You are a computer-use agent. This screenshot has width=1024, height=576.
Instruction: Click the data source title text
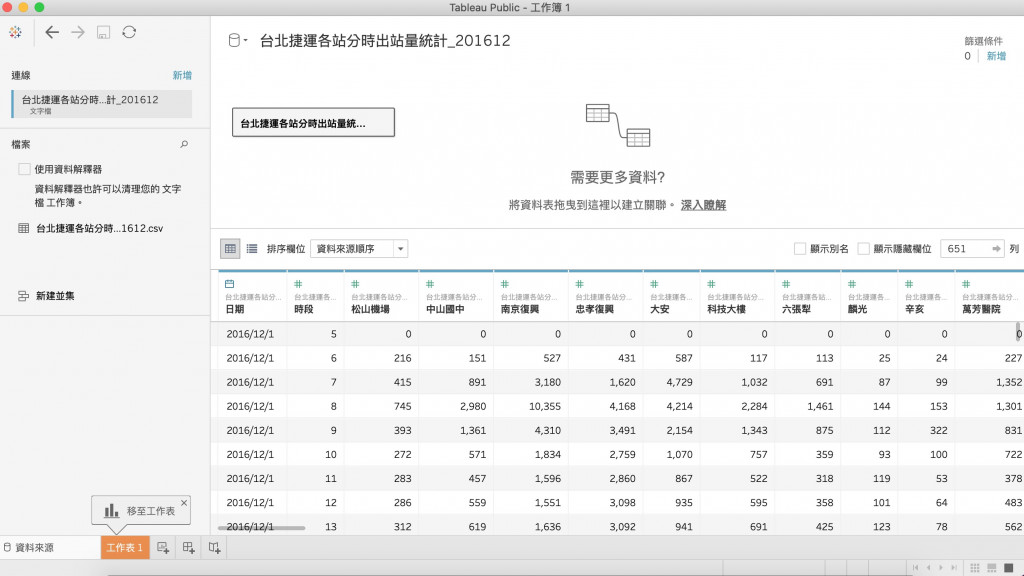385,40
